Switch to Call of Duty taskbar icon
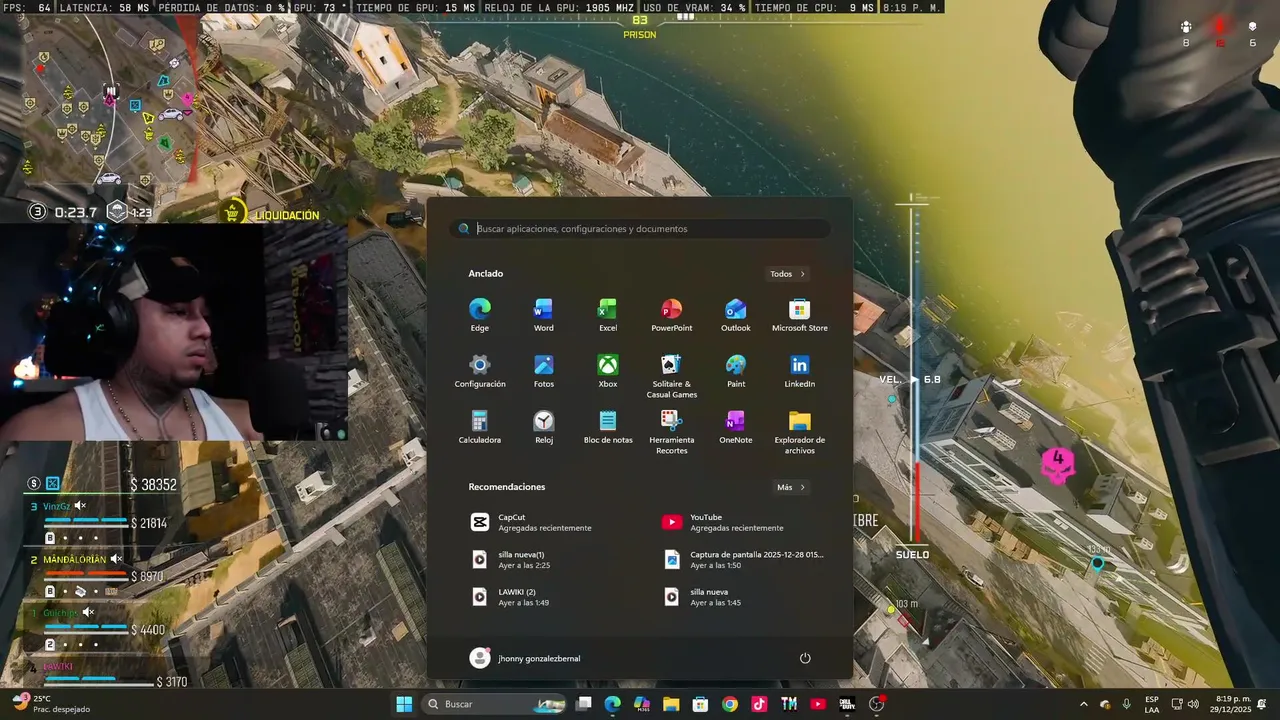The image size is (1280, 720). 847,704
